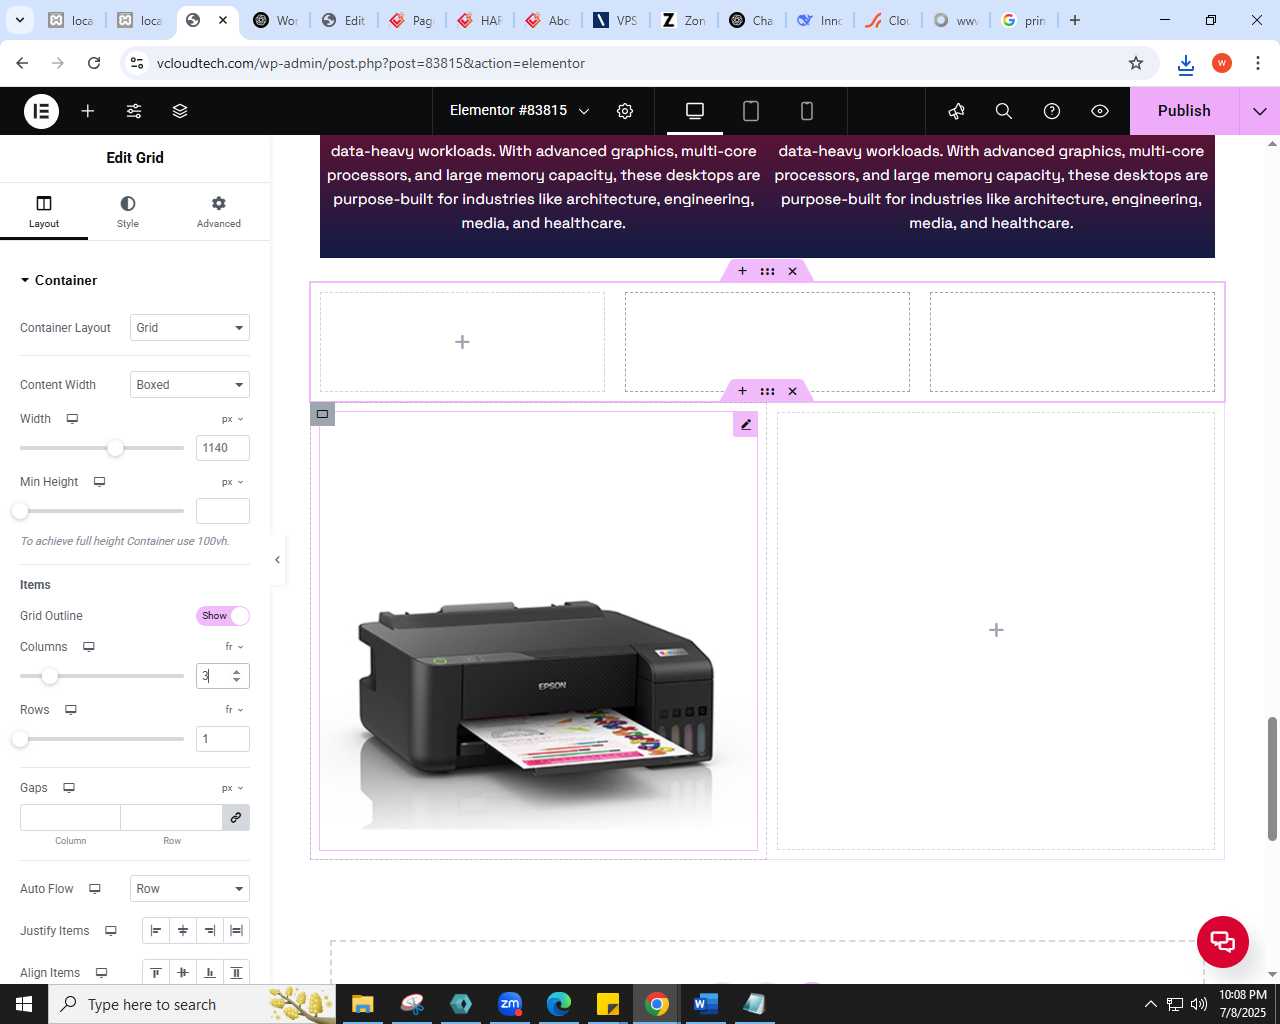Switch to Mobile responsive view

807,111
